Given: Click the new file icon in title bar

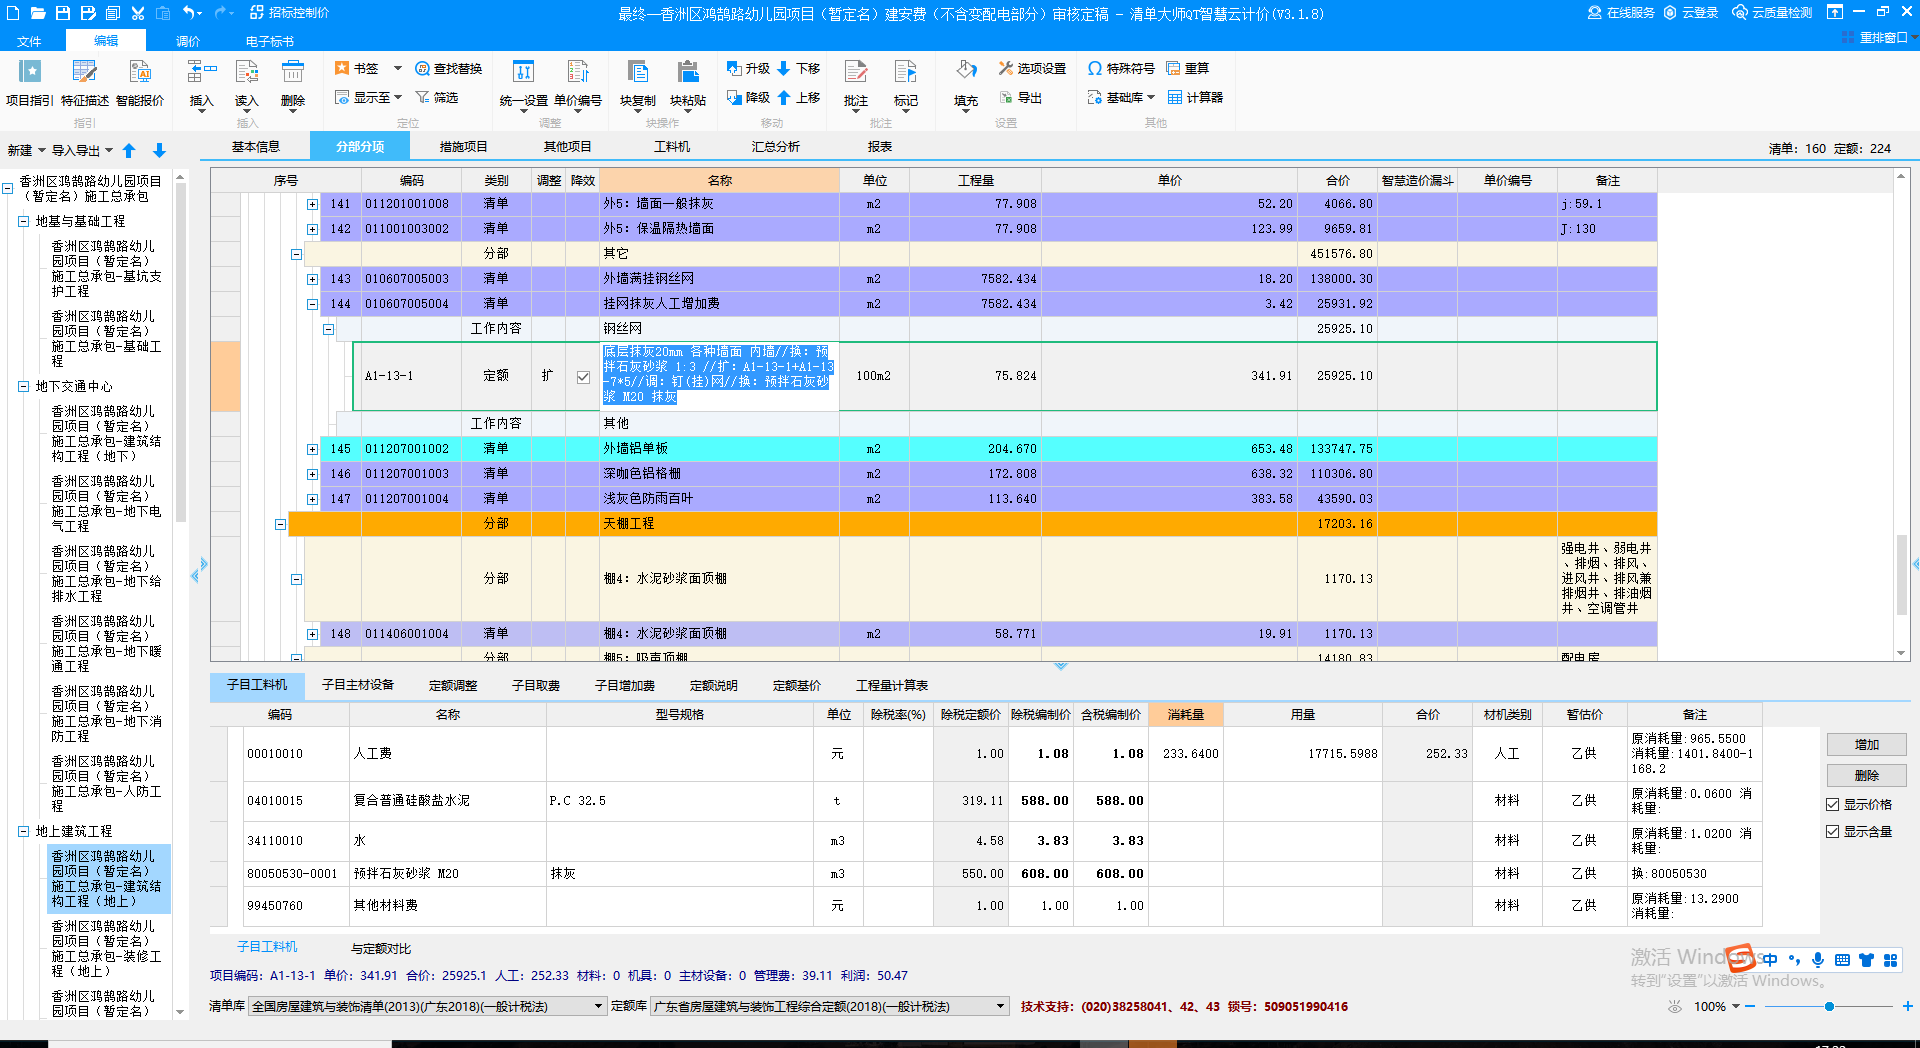Looking at the screenshot, I should (x=13, y=13).
